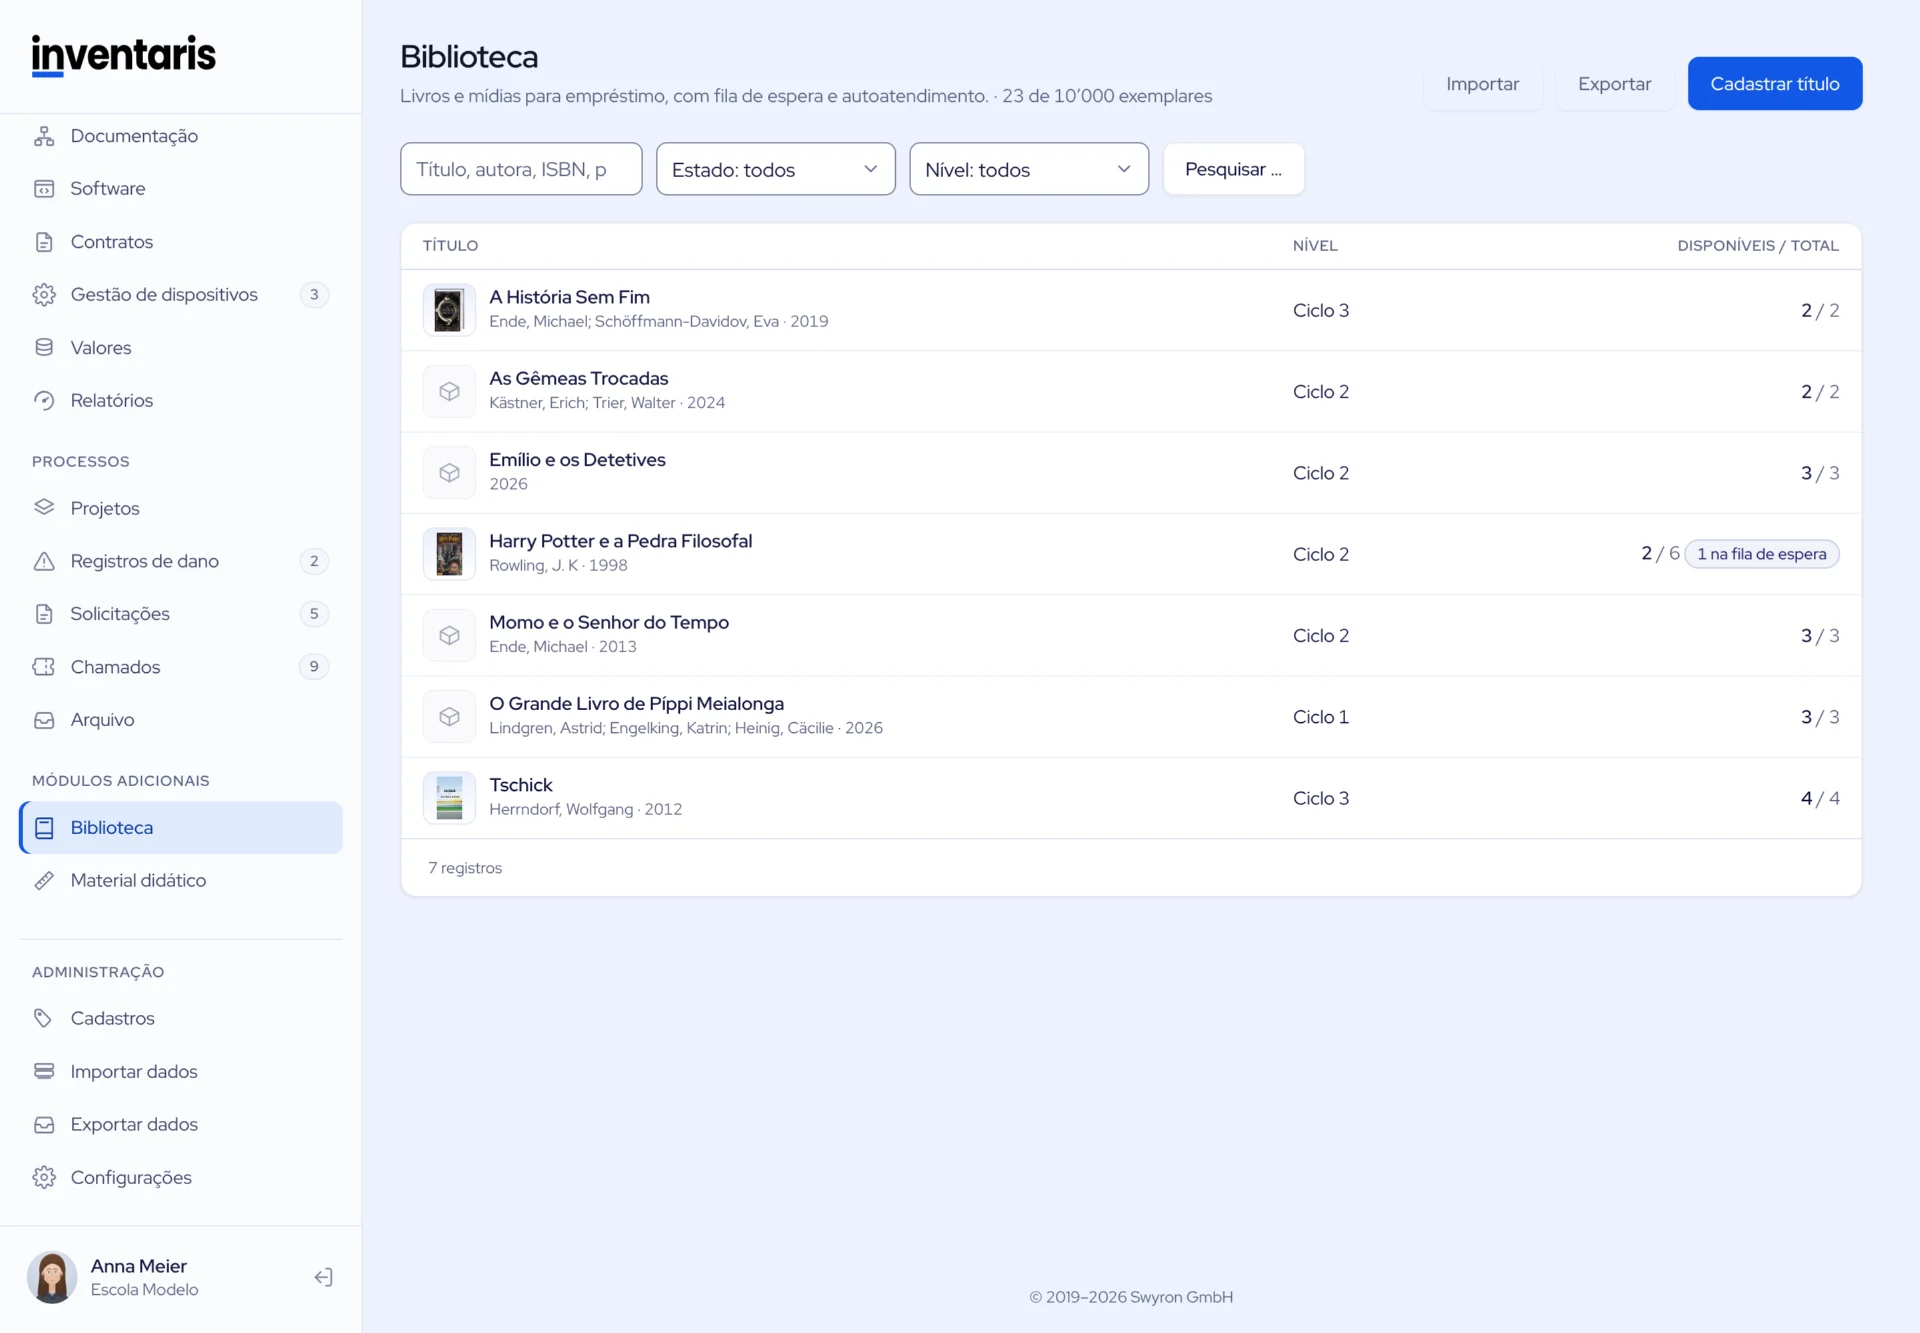The width and height of the screenshot is (1920, 1333).
Task: Open Momo e o Senhor do Tempo title
Action: (x=608, y=622)
